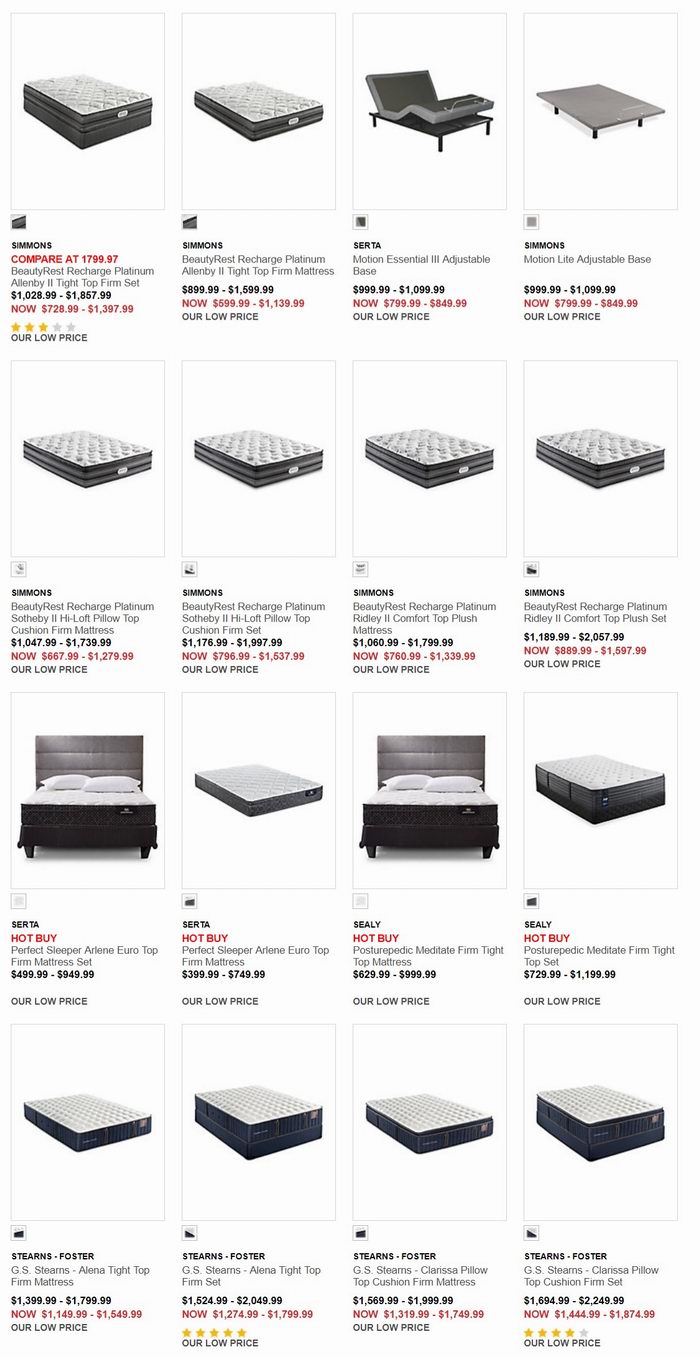Select swatch under Sotheby II Cushion Firm Mattress
This screenshot has height=1359, width=700.
(x=19, y=569)
